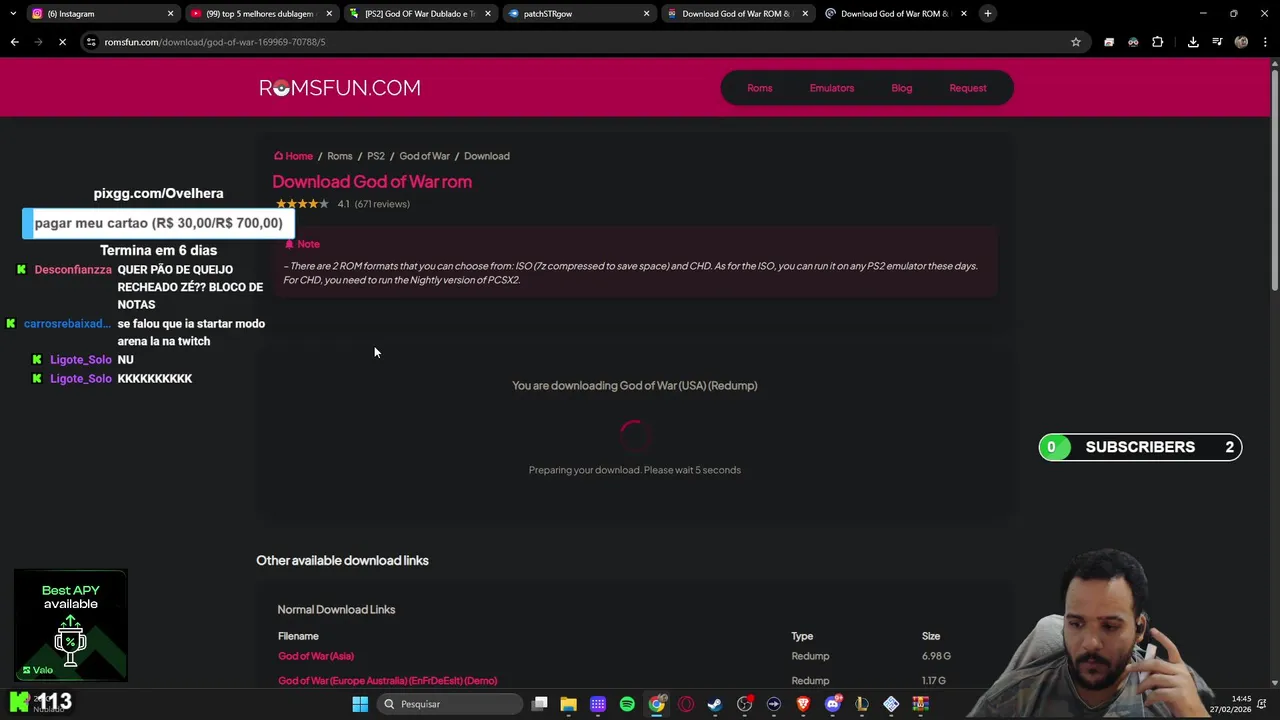
Task: Click the pixgg.com/Ovelhera overlay text
Action: tap(159, 193)
